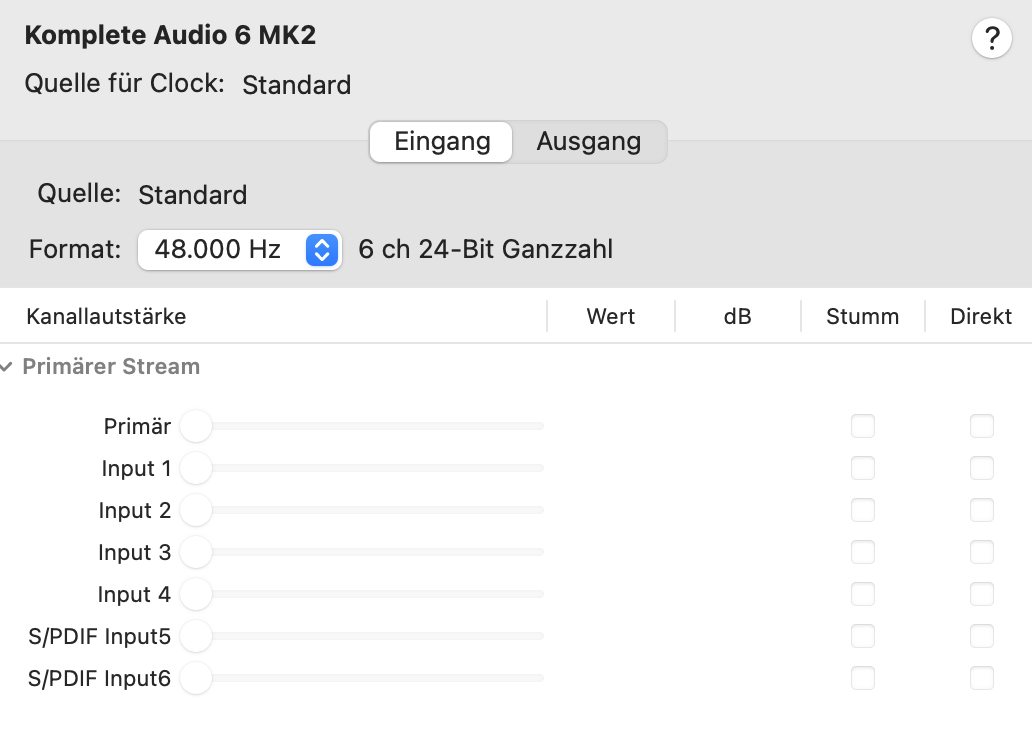Toggle Direkt checkbox for Input 2

pos(981,510)
